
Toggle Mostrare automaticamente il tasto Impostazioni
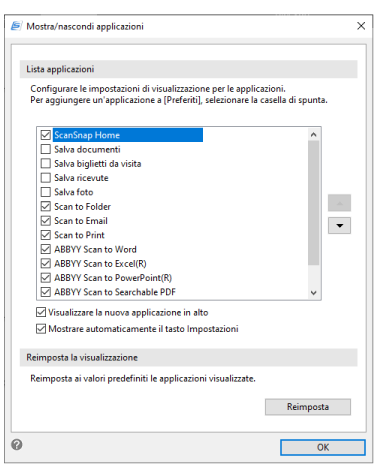[41, 329]
